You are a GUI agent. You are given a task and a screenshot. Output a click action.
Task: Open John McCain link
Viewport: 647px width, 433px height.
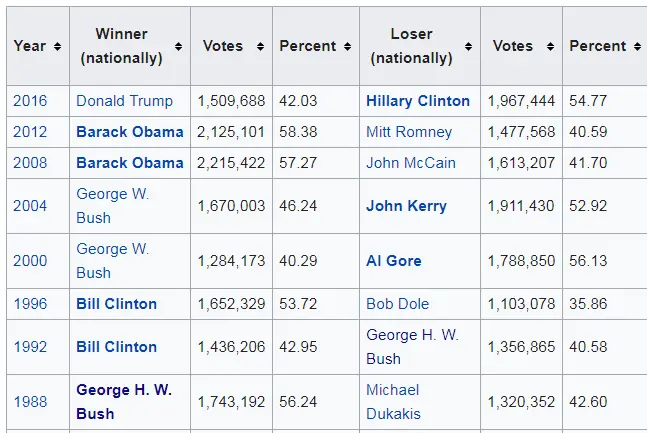click(411, 163)
